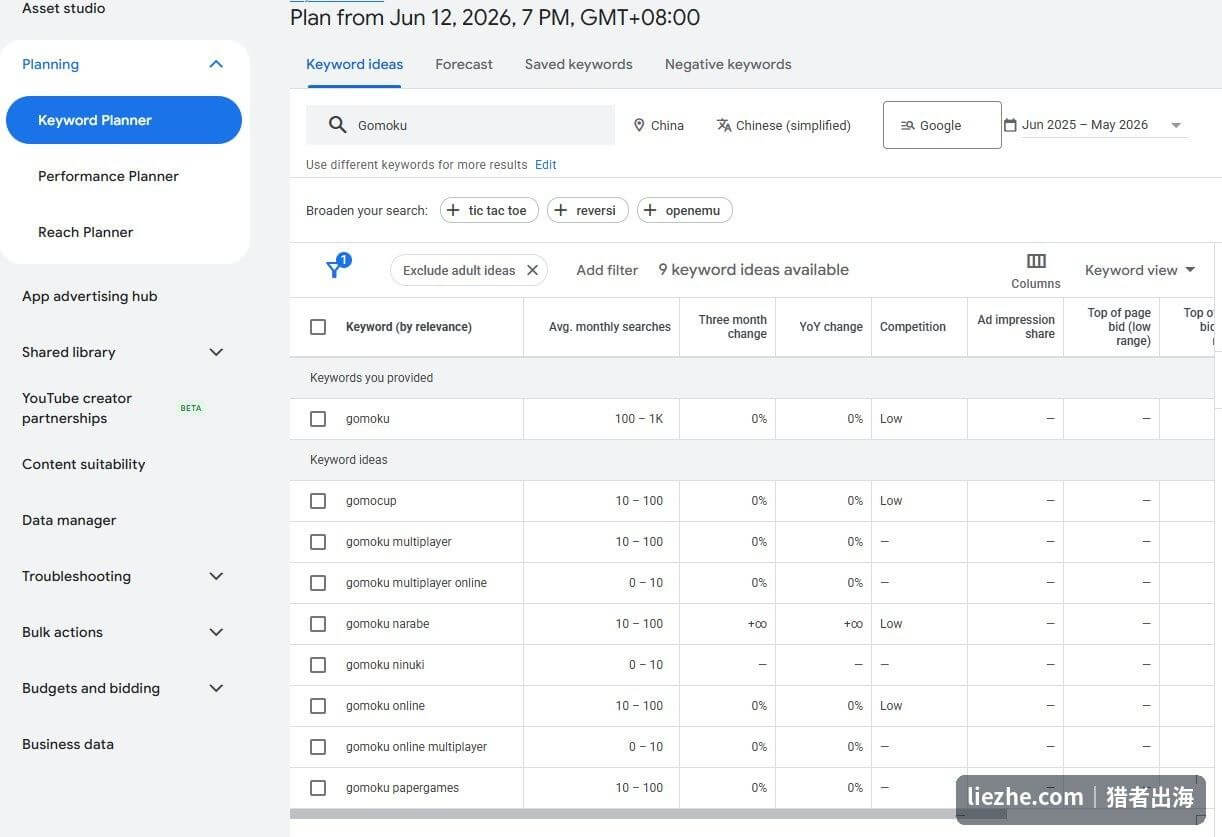
Task: Check the gomoku keyword row checkbox
Action: coord(318,419)
